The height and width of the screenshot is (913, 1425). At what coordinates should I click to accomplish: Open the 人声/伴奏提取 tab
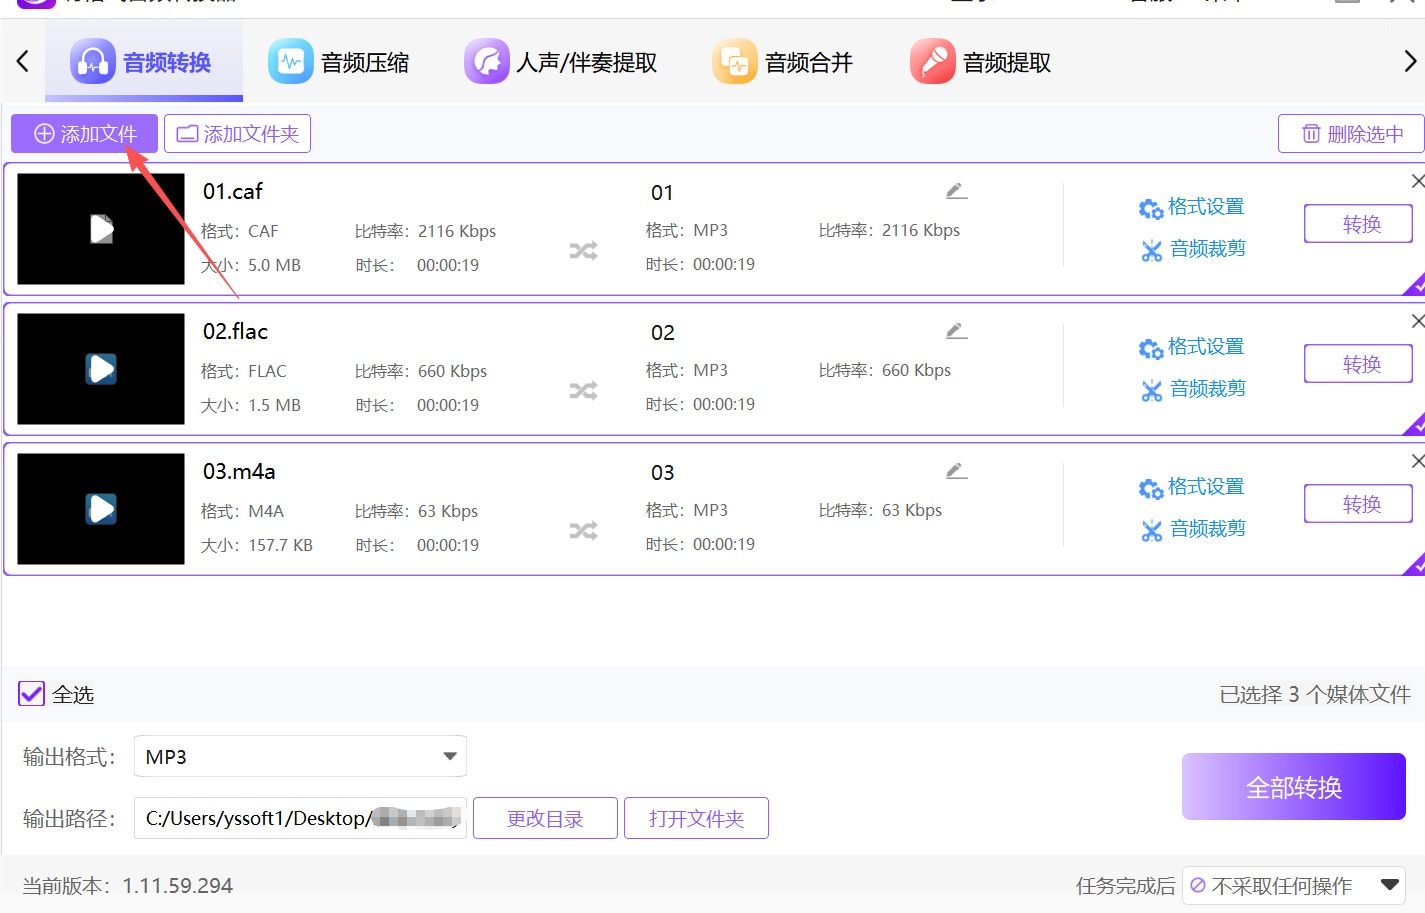(x=561, y=63)
